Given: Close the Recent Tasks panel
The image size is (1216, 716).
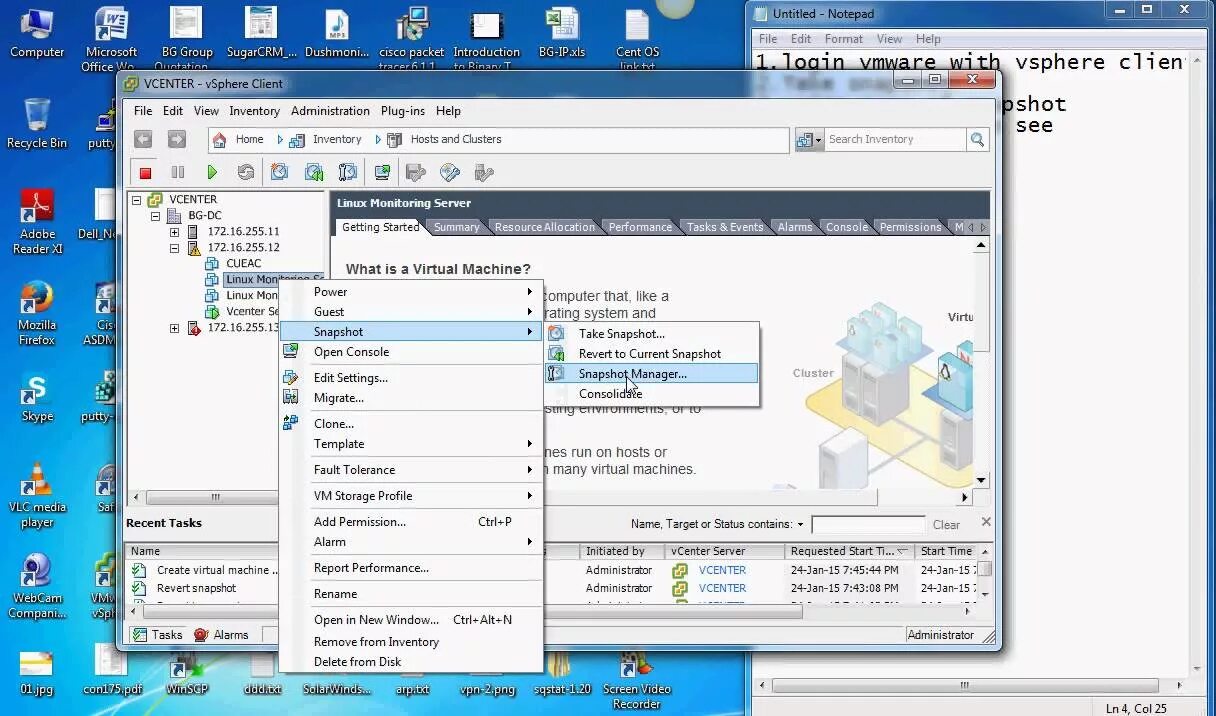Looking at the screenshot, I should coord(986,522).
